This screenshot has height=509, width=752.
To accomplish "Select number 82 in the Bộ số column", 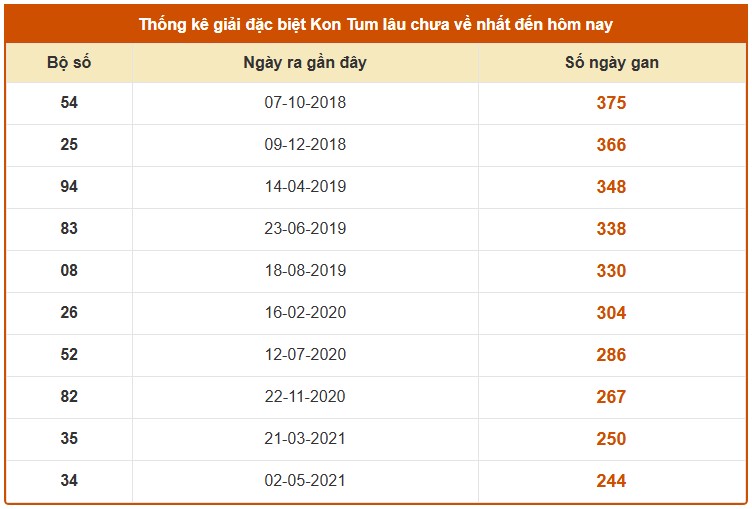I will pos(69,397).
